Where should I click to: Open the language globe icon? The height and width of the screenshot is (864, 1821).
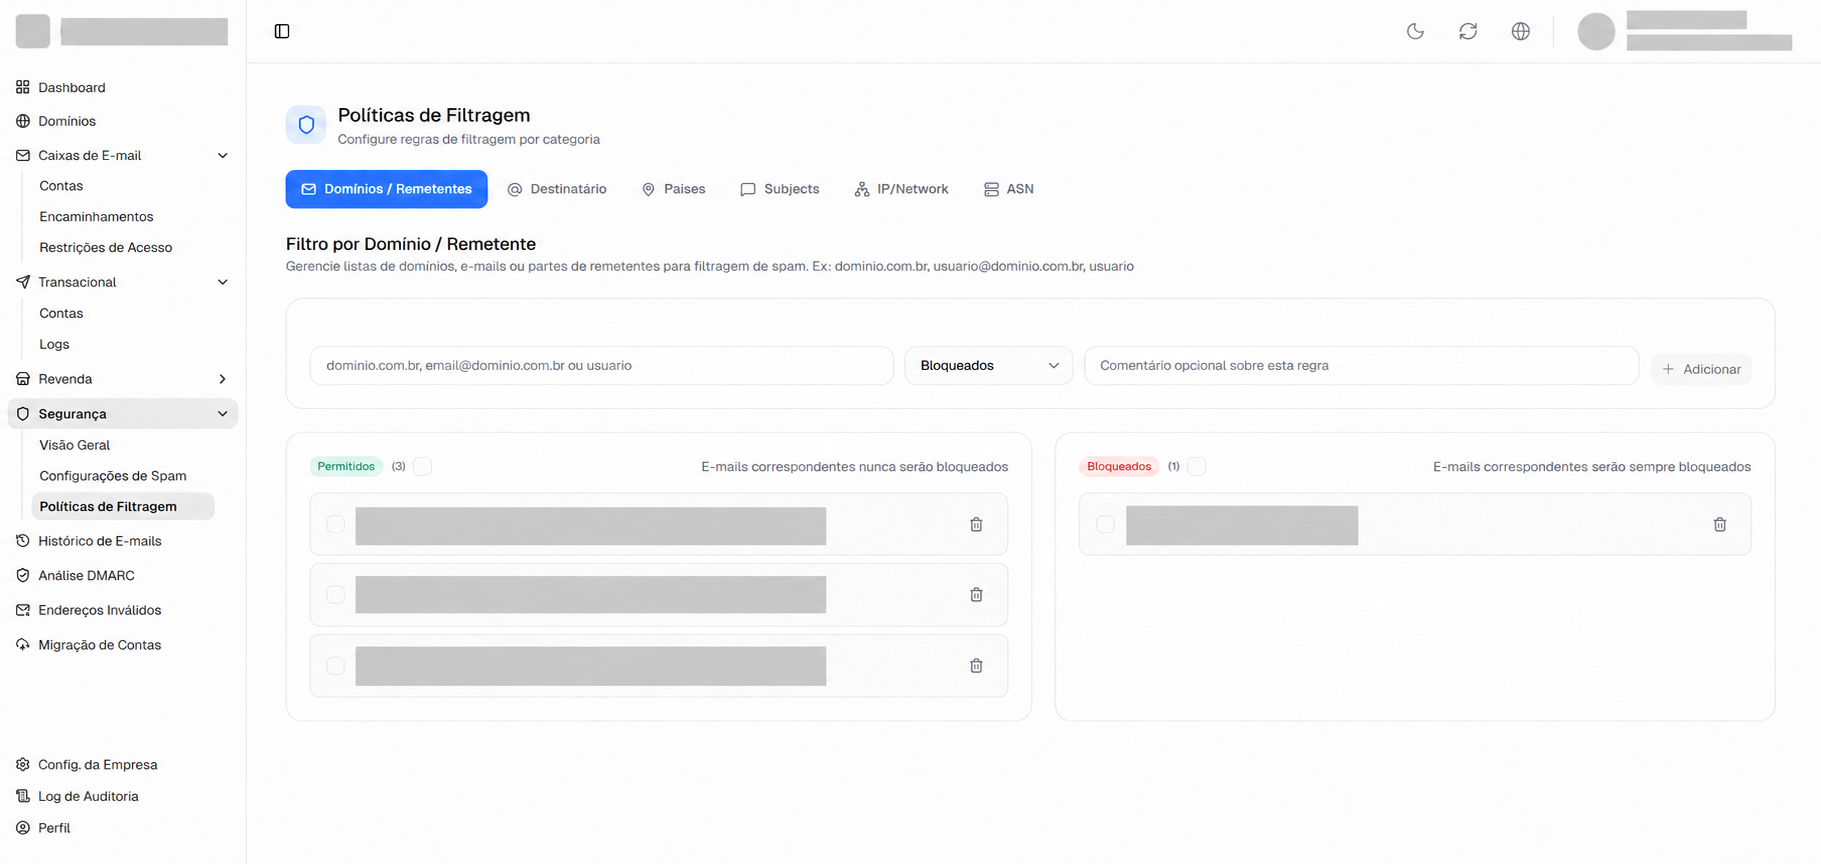1521,31
